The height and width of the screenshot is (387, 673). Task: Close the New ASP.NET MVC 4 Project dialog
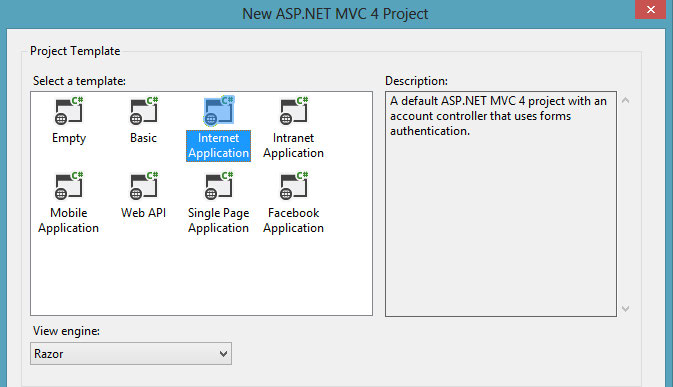(651, 9)
